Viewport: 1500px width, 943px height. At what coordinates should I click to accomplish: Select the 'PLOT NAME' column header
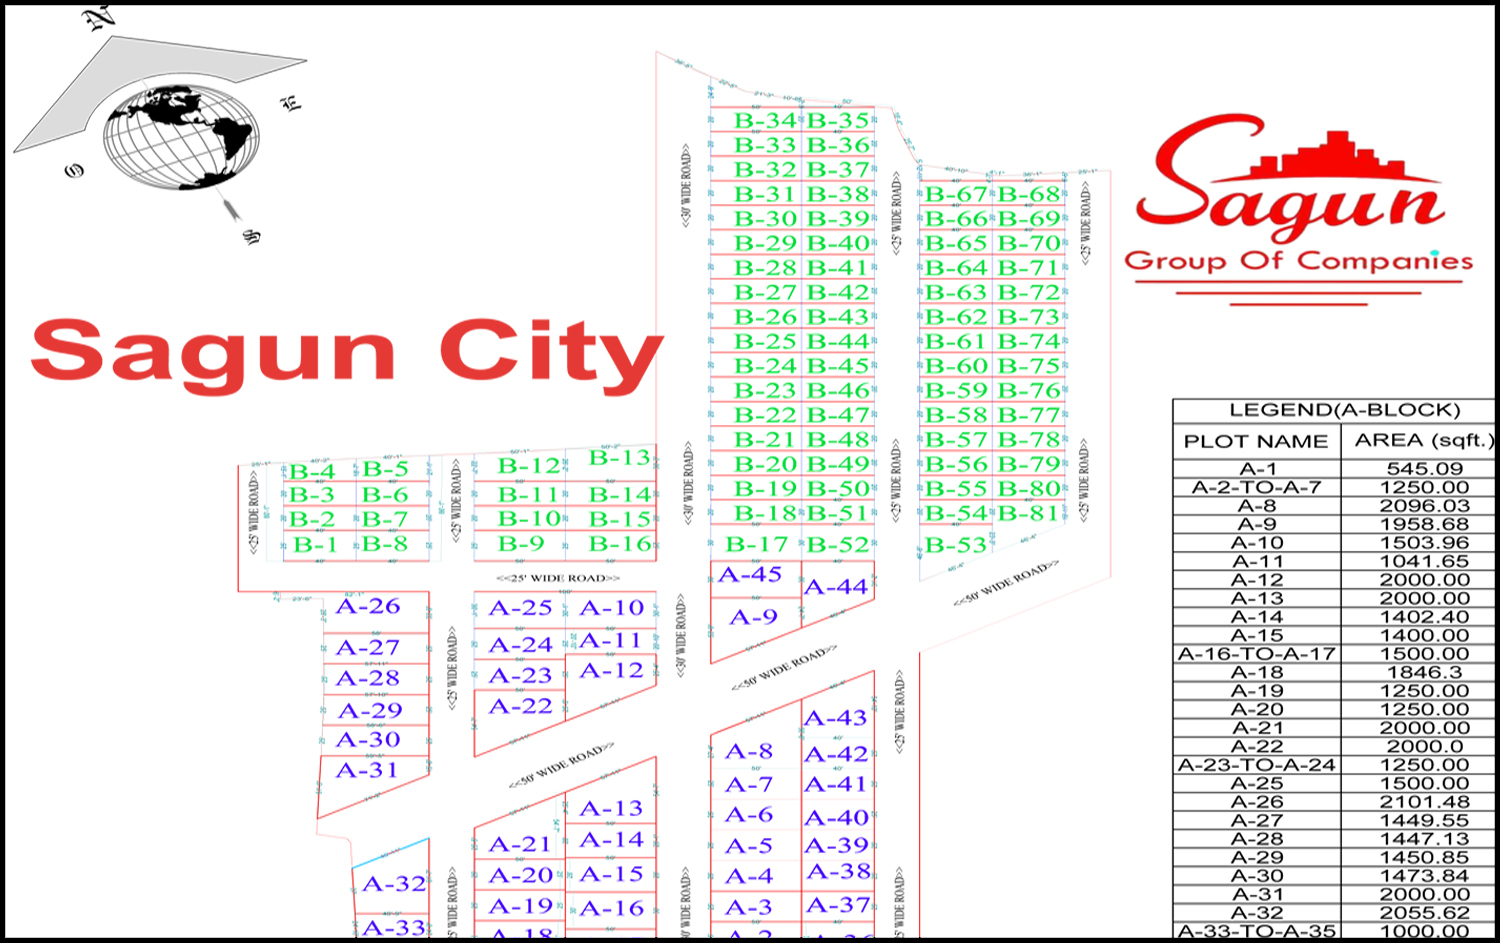pyautogui.click(x=1256, y=441)
